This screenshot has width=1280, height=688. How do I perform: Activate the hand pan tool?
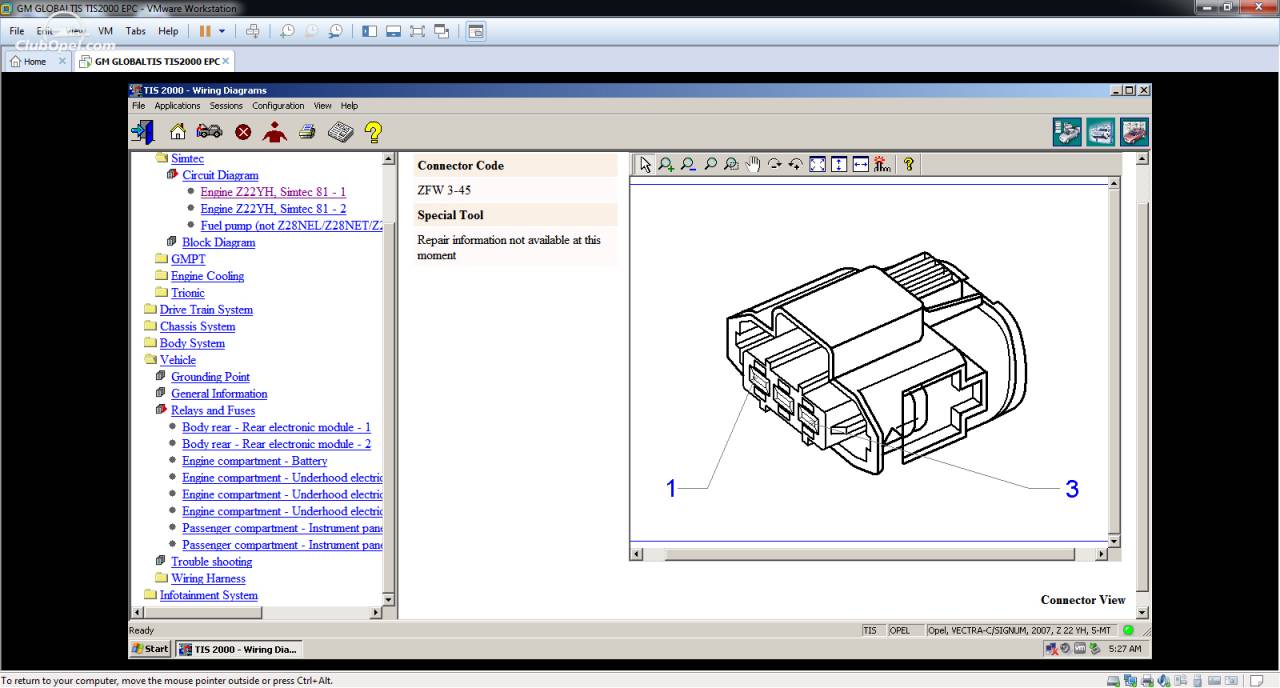tap(753, 165)
